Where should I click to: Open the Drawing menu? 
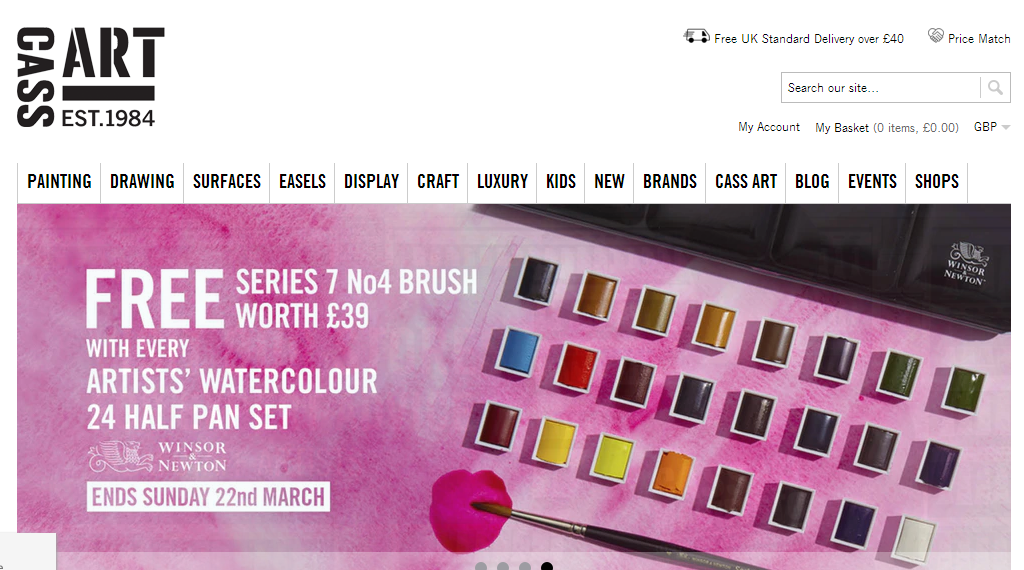(x=142, y=182)
